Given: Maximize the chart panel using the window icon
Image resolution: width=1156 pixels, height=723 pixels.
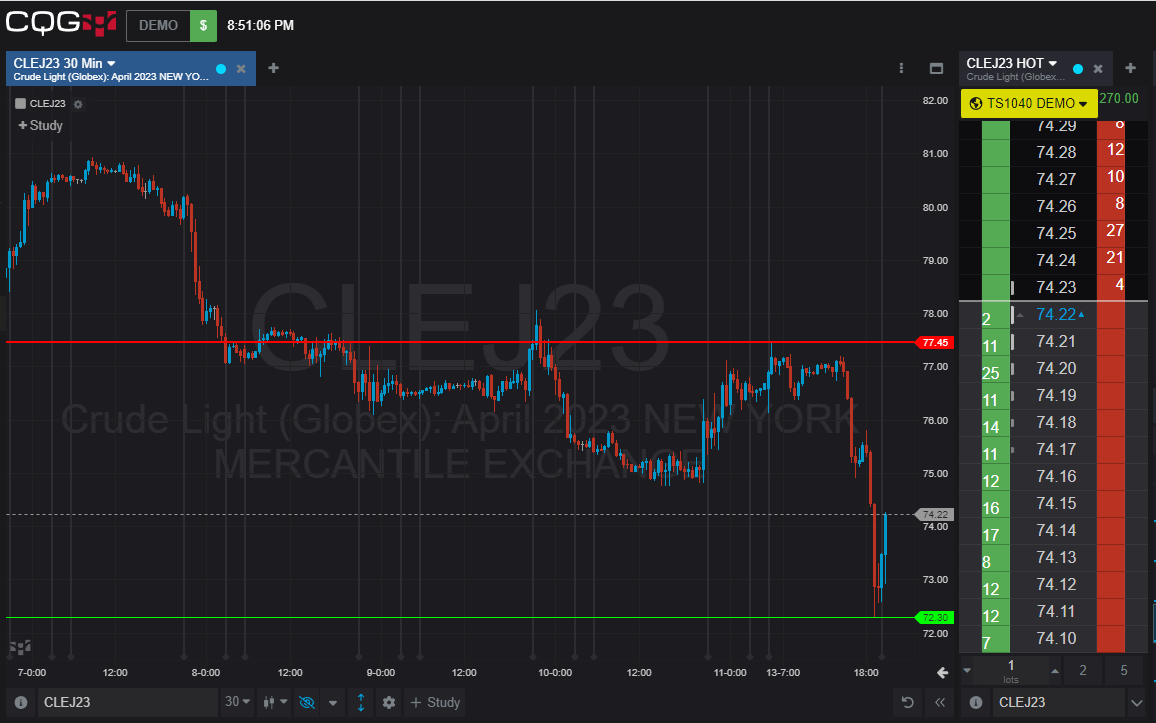Looking at the screenshot, I should [937, 68].
